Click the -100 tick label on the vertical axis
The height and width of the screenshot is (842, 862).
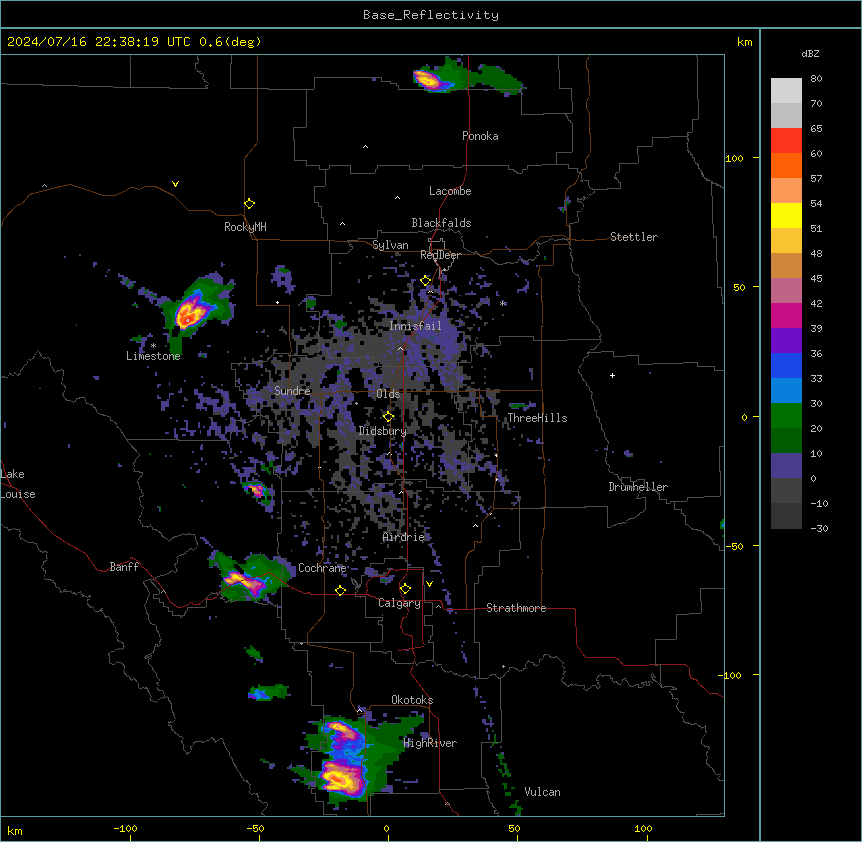[x=731, y=675]
